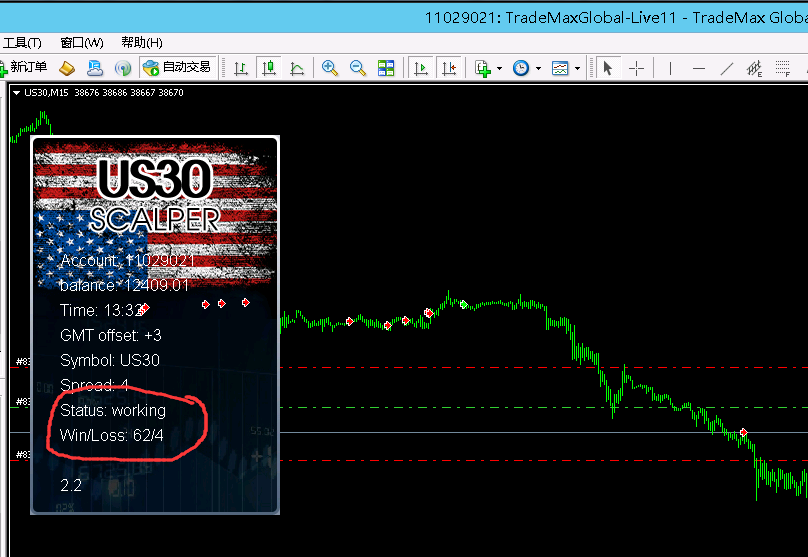The image size is (808, 557).
Task: Click the US30 SCALPER logo on panel
Action: pyautogui.click(x=155, y=194)
